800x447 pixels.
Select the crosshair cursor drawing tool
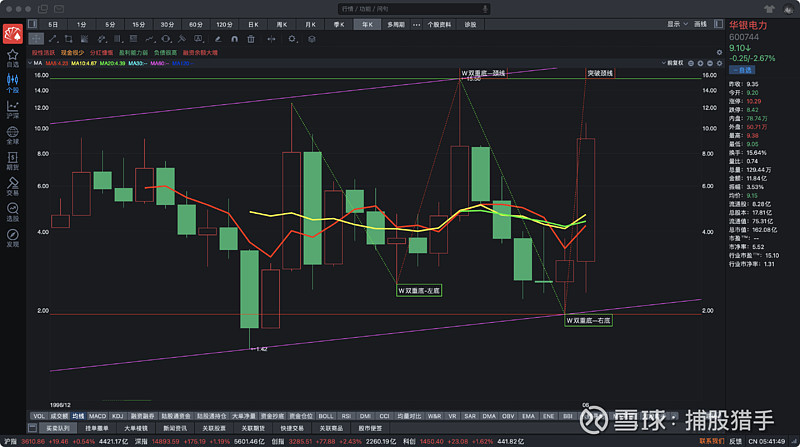click(x=36, y=39)
